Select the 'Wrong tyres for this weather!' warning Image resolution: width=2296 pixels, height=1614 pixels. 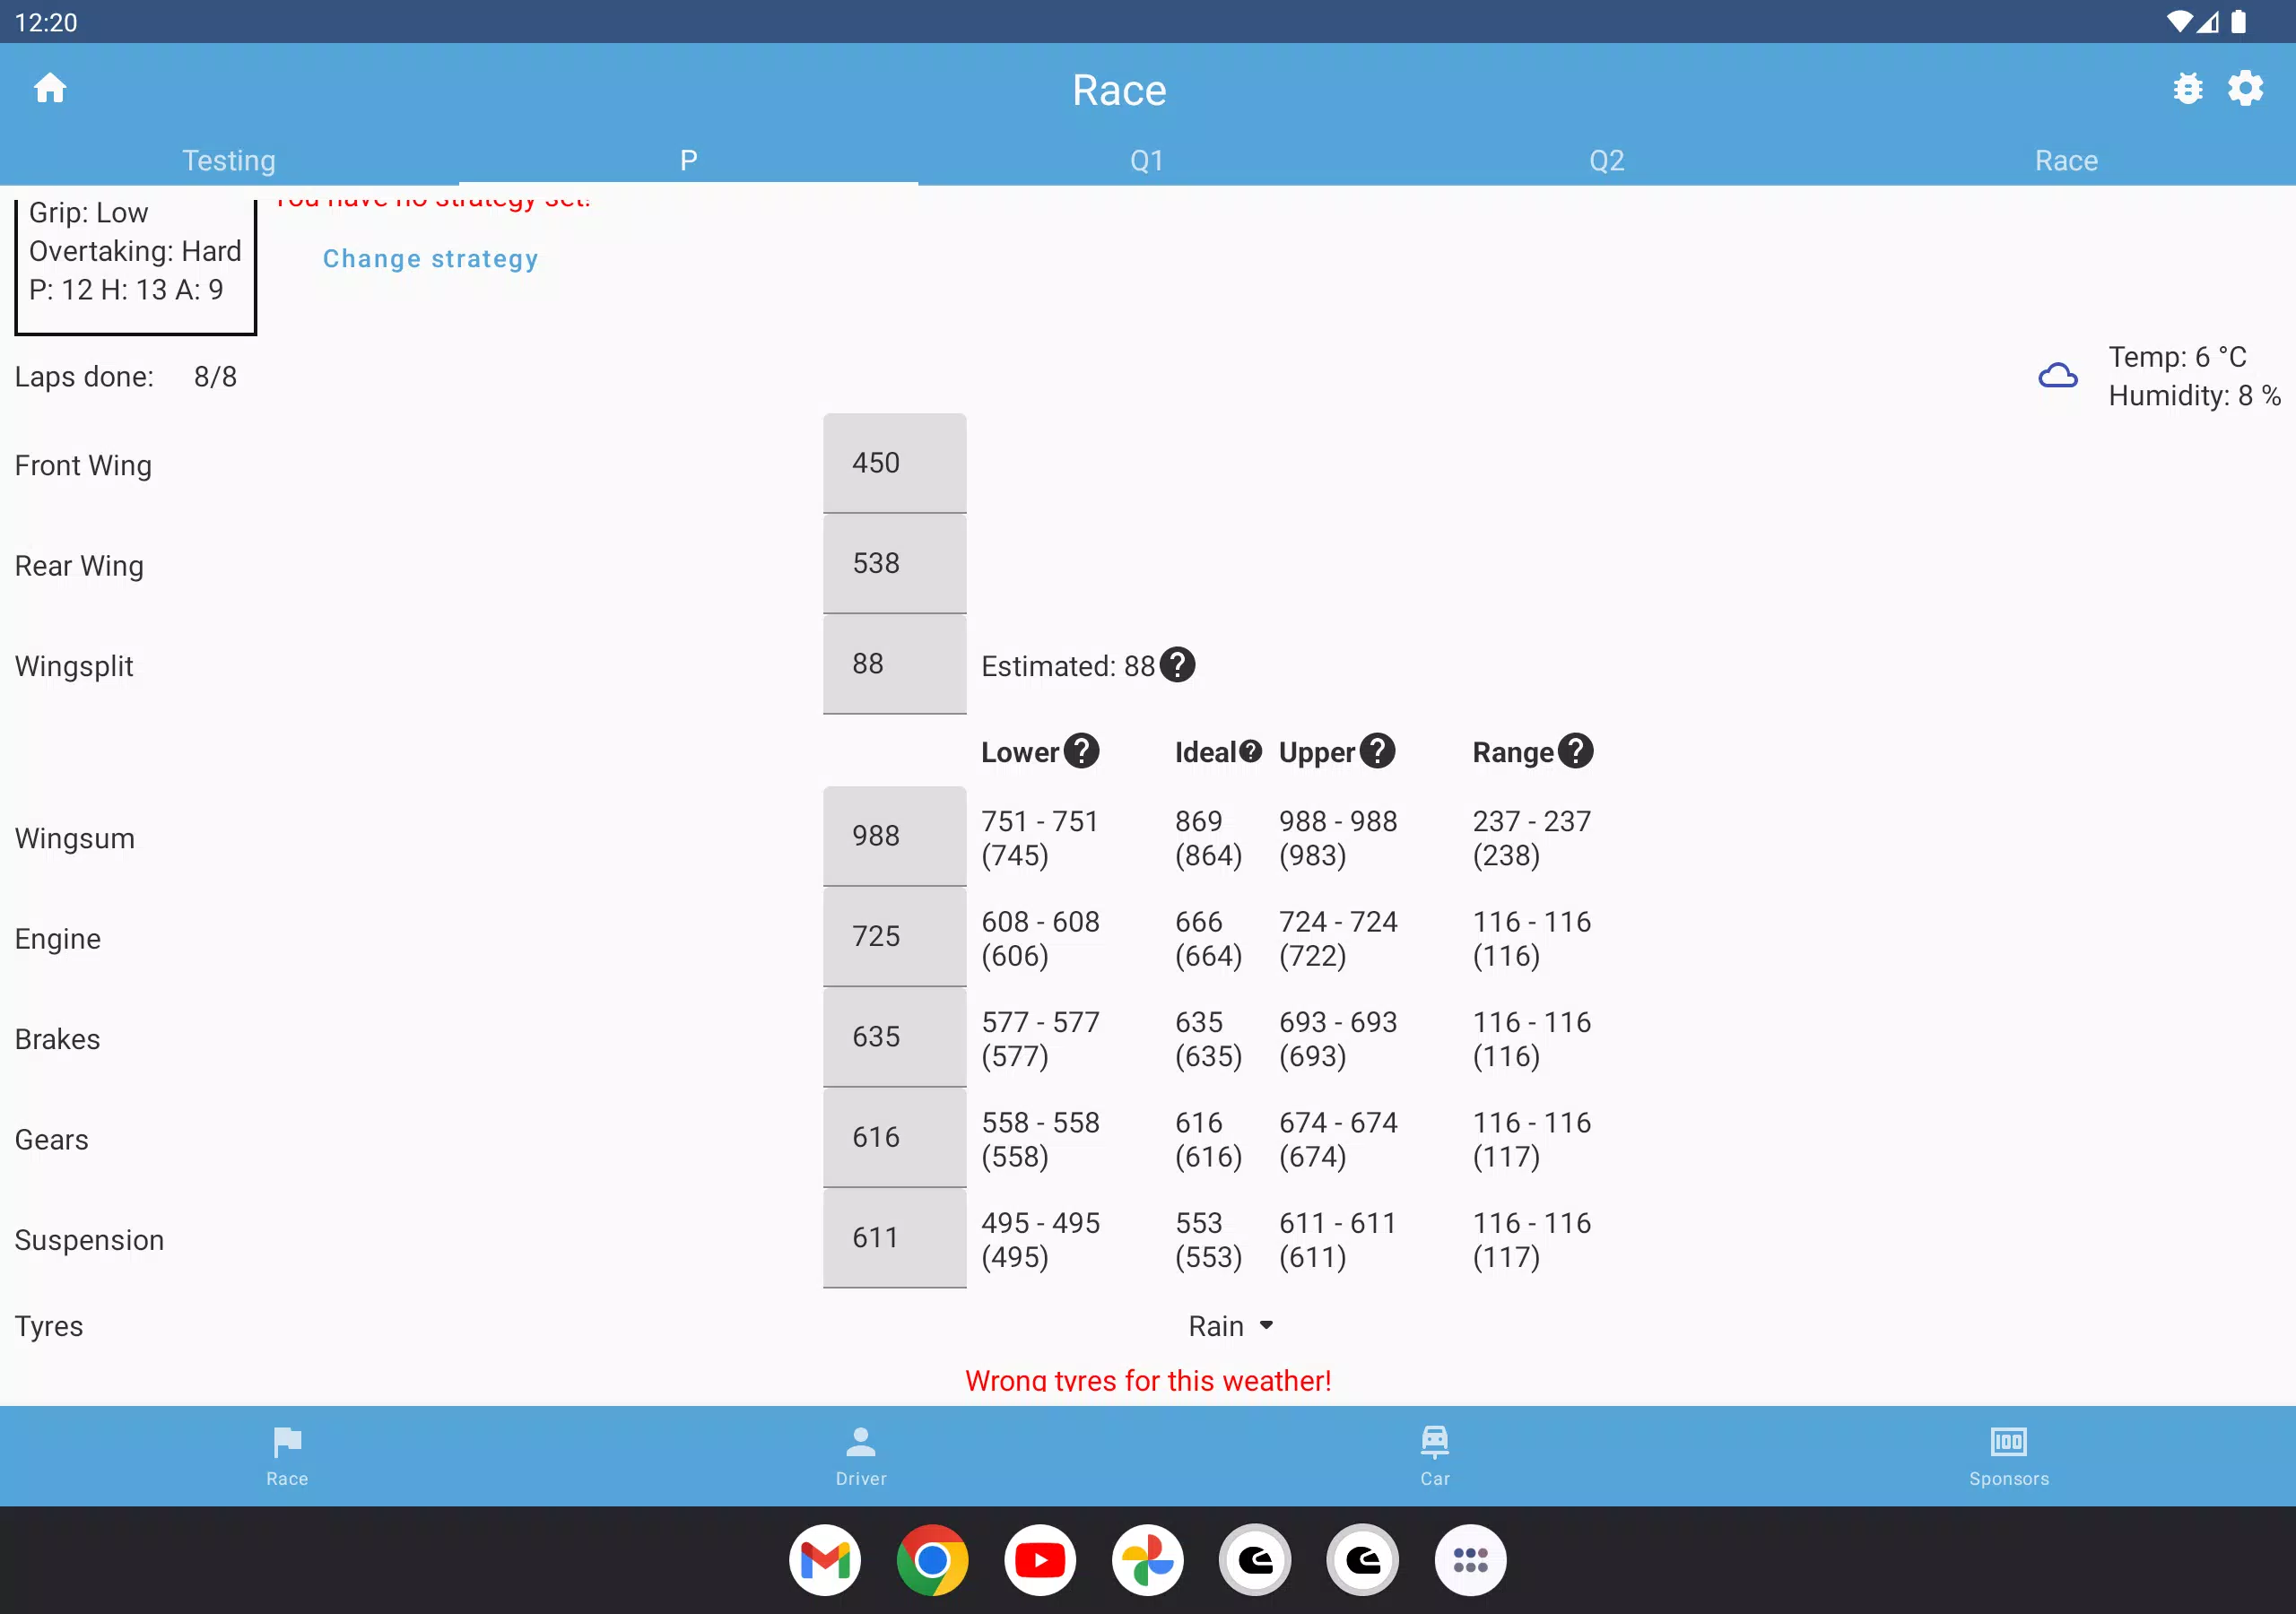1148,1381
